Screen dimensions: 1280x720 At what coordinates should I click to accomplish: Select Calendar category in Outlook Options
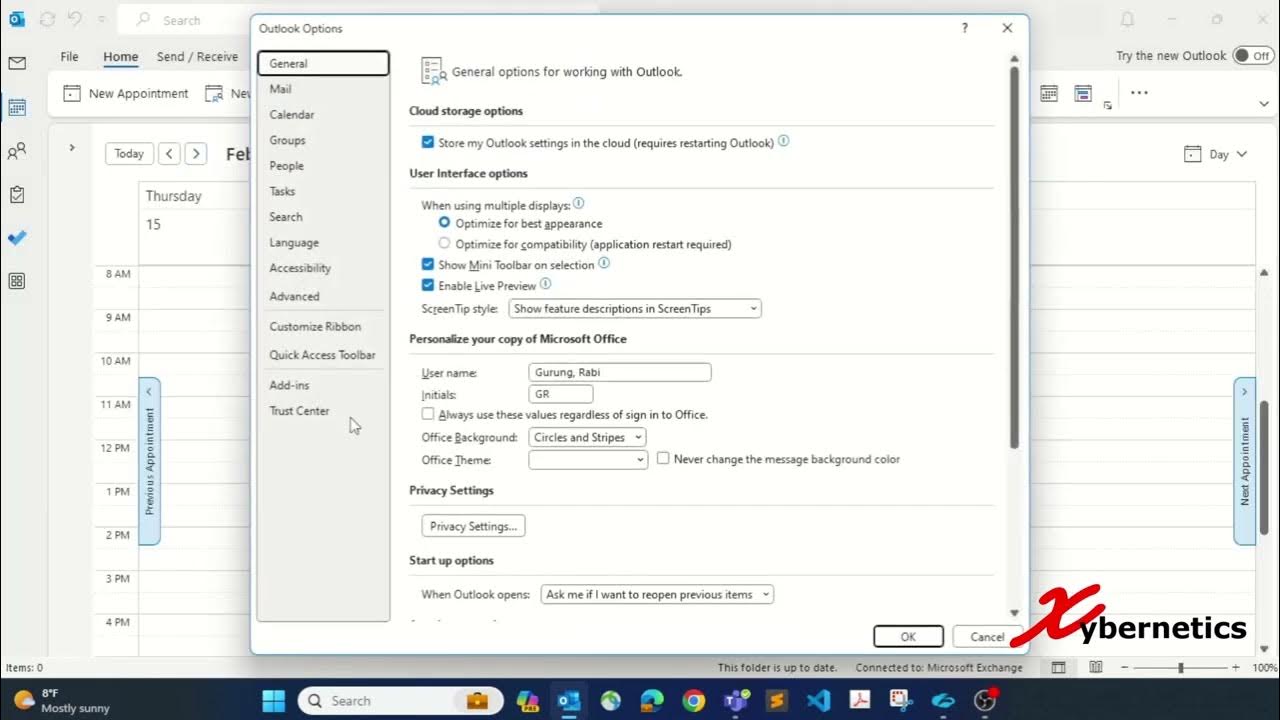click(x=323, y=115)
